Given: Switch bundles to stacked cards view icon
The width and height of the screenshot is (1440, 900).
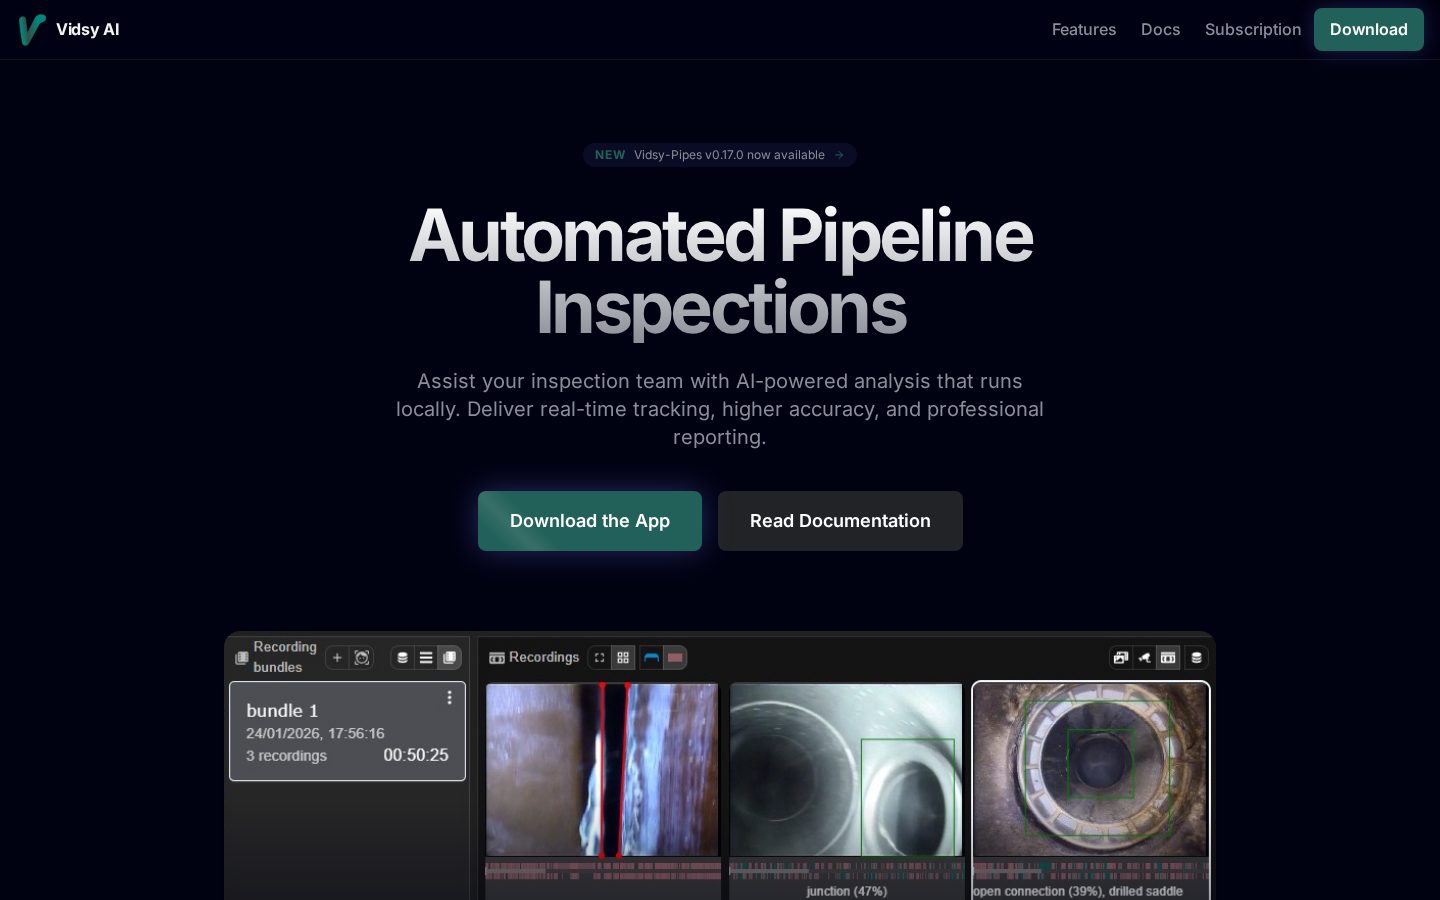Looking at the screenshot, I should point(450,658).
